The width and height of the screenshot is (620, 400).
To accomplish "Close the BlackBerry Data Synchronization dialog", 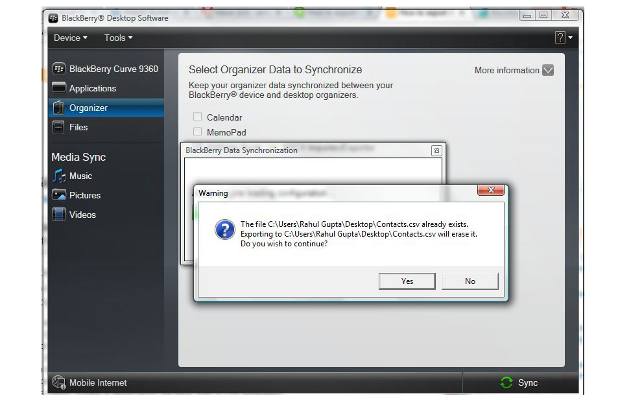I will click(437, 150).
